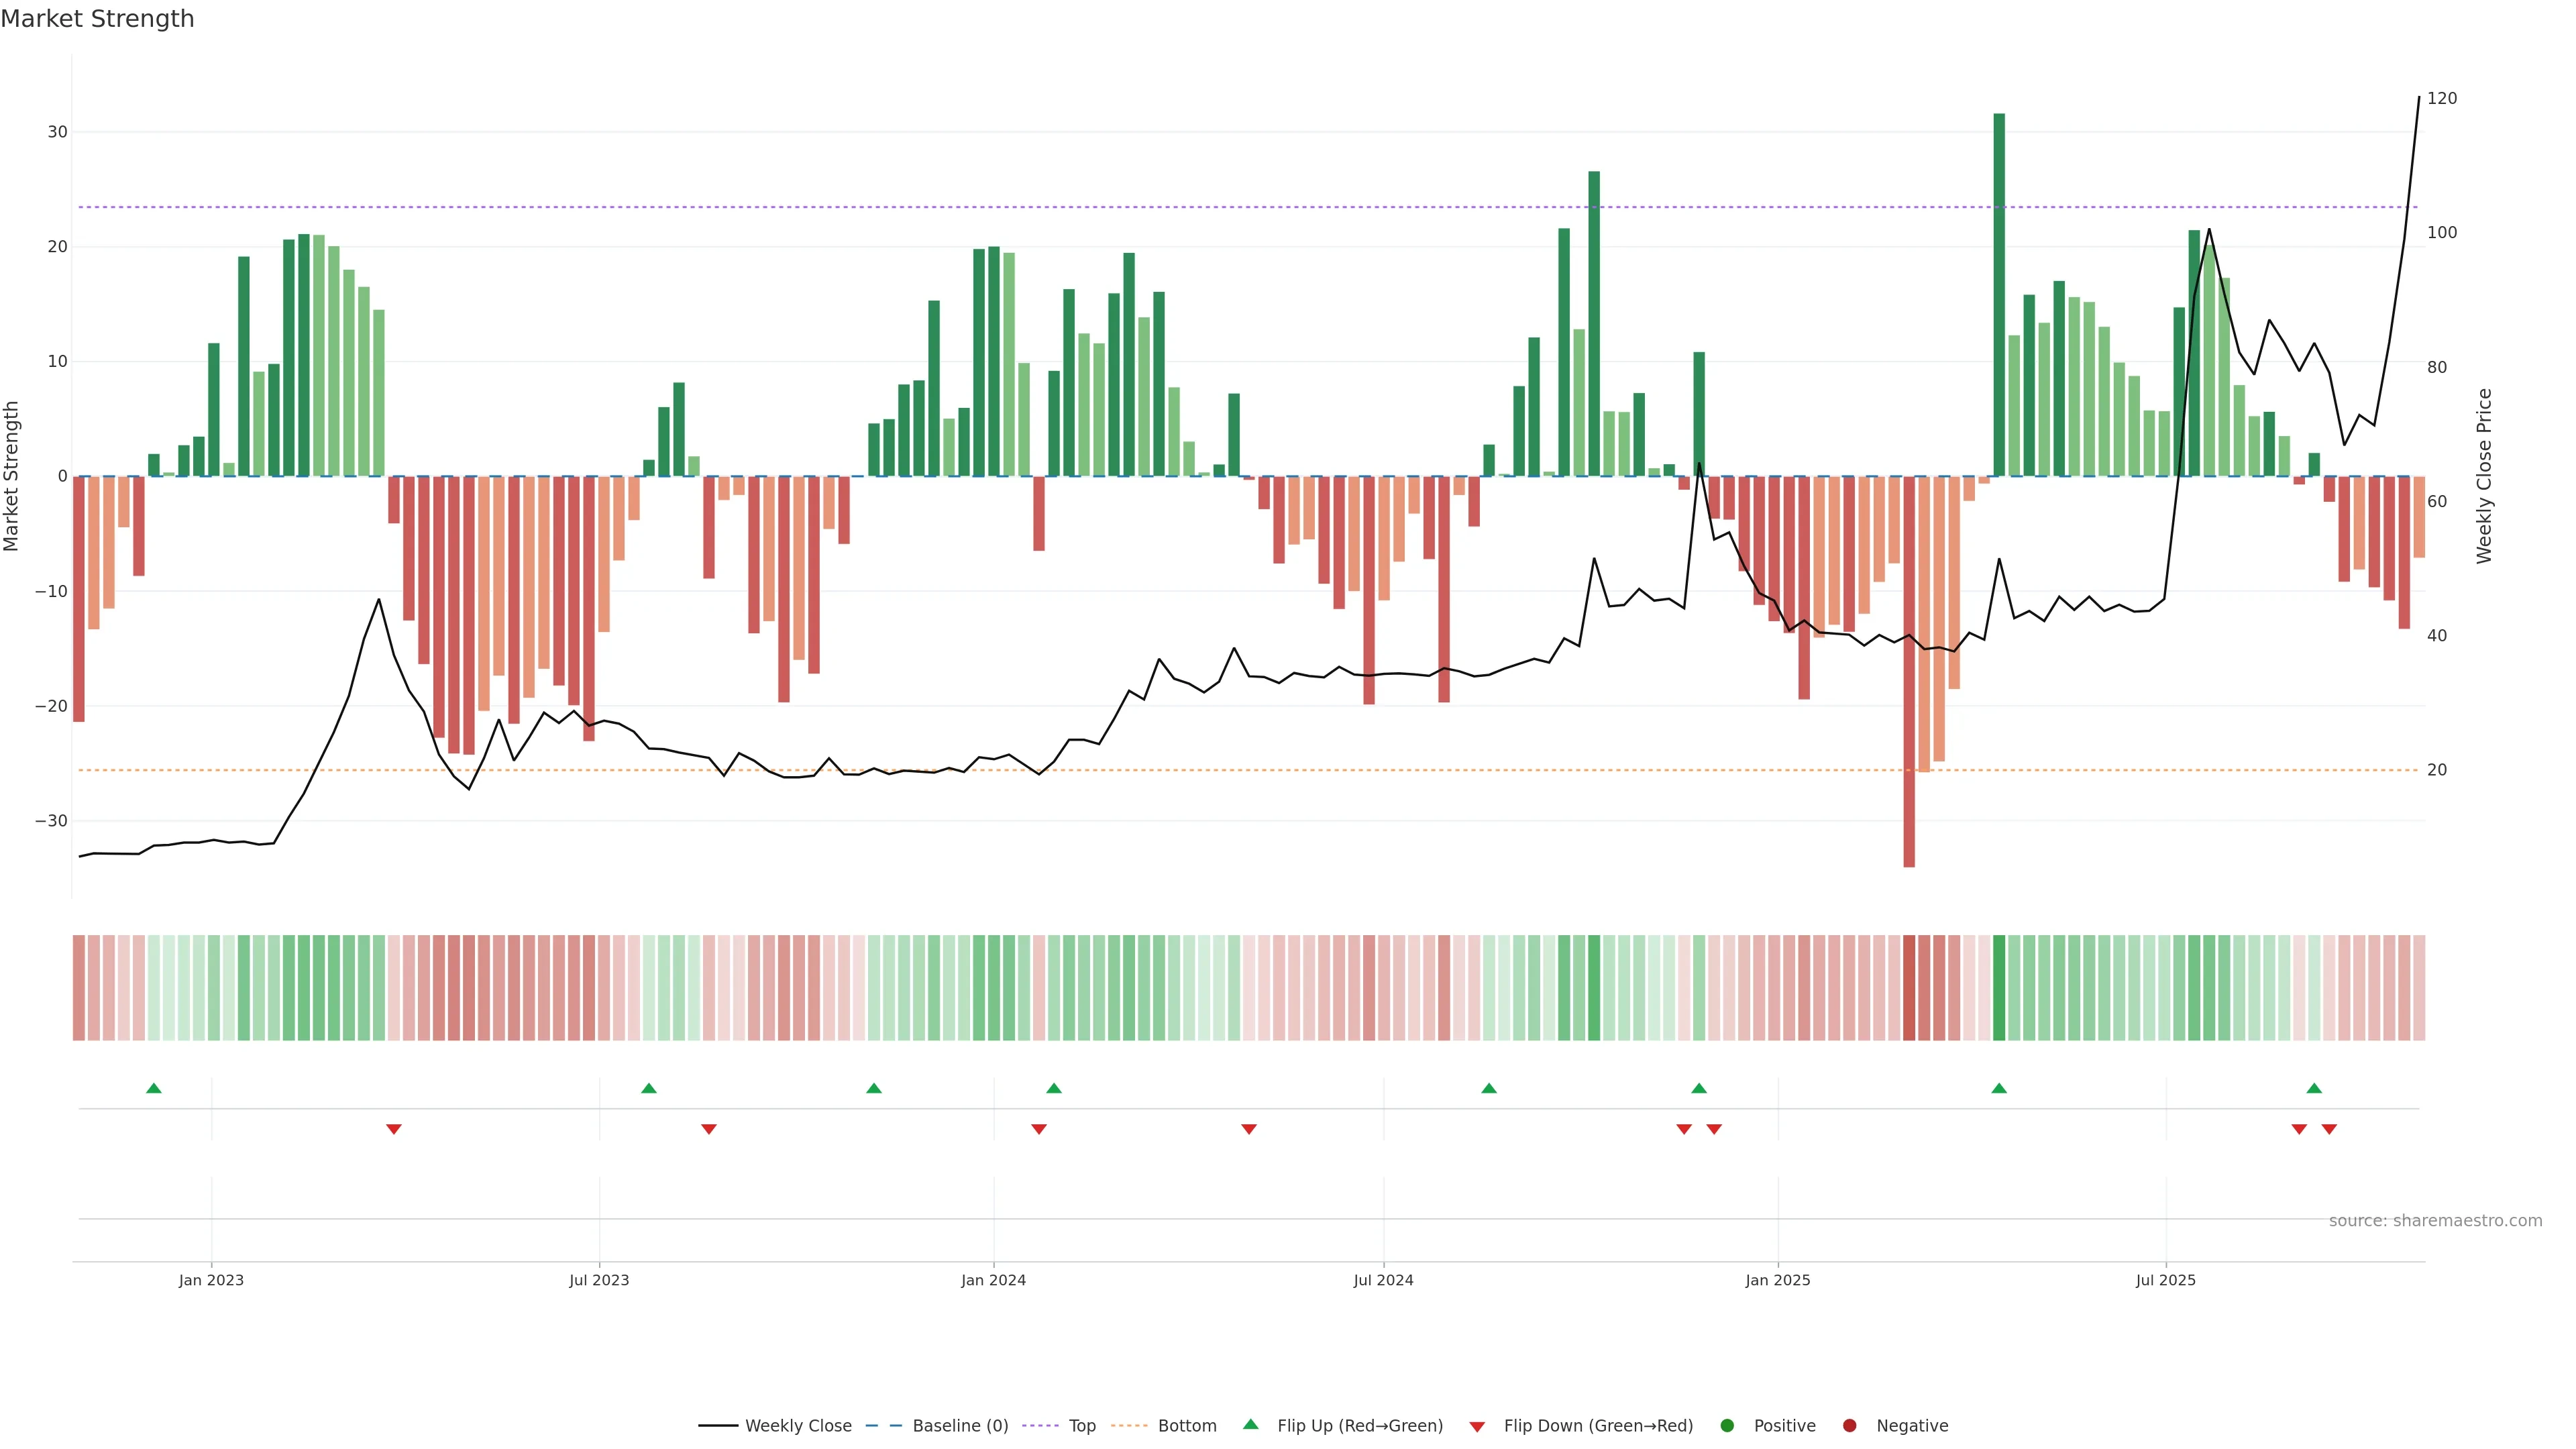The width and height of the screenshot is (2576, 1449).
Task: Click the Negative red circle legend icon
Action: tap(1849, 1426)
